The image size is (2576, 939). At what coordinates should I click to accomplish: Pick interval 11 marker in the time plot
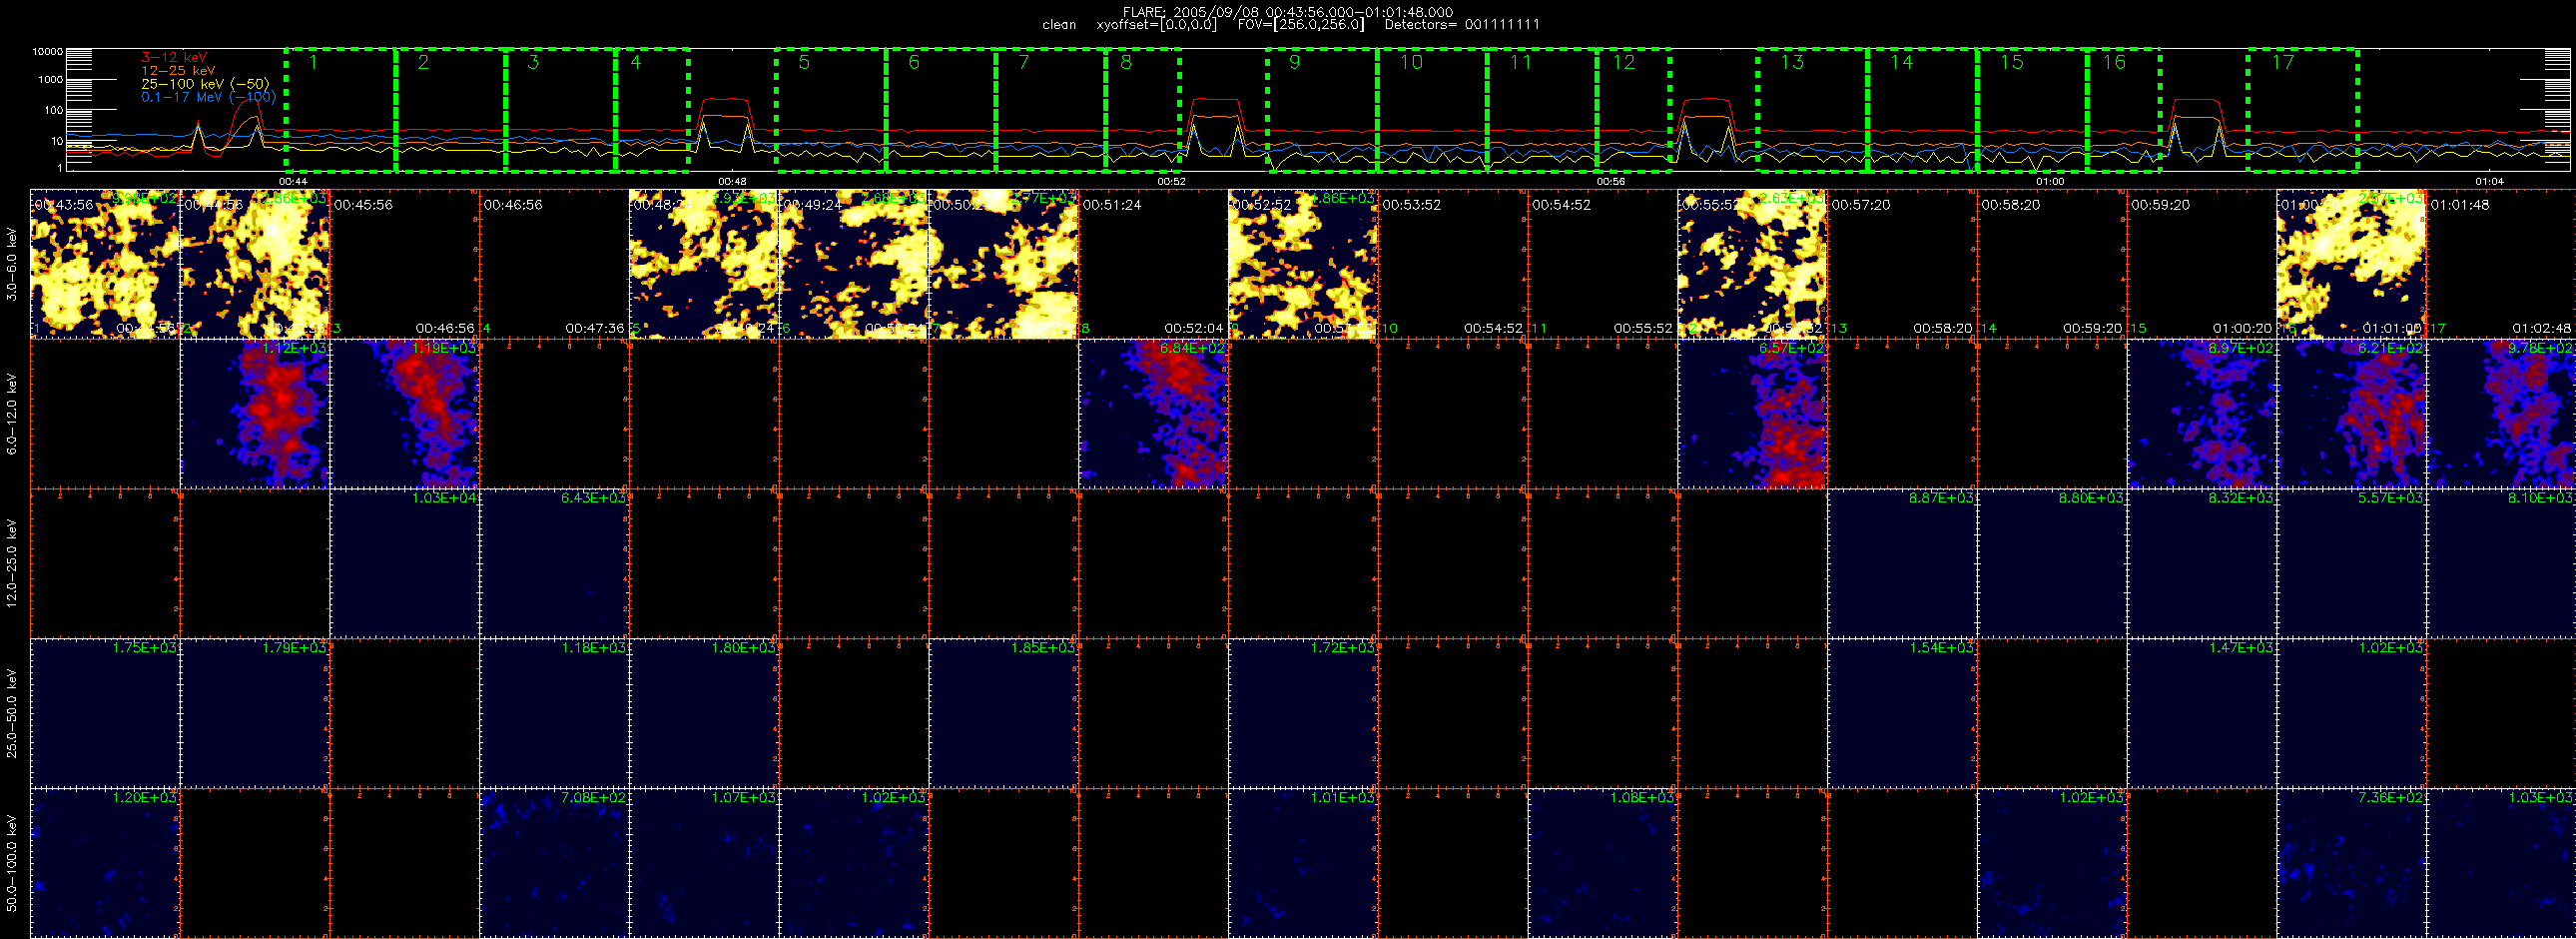click(1520, 63)
